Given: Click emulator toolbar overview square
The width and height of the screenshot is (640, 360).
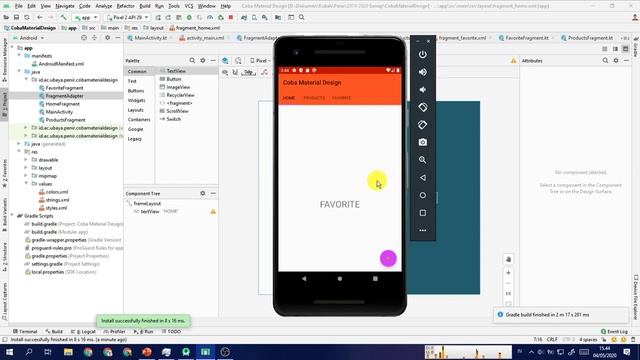Looking at the screenshot, I should tap(422, 213).
